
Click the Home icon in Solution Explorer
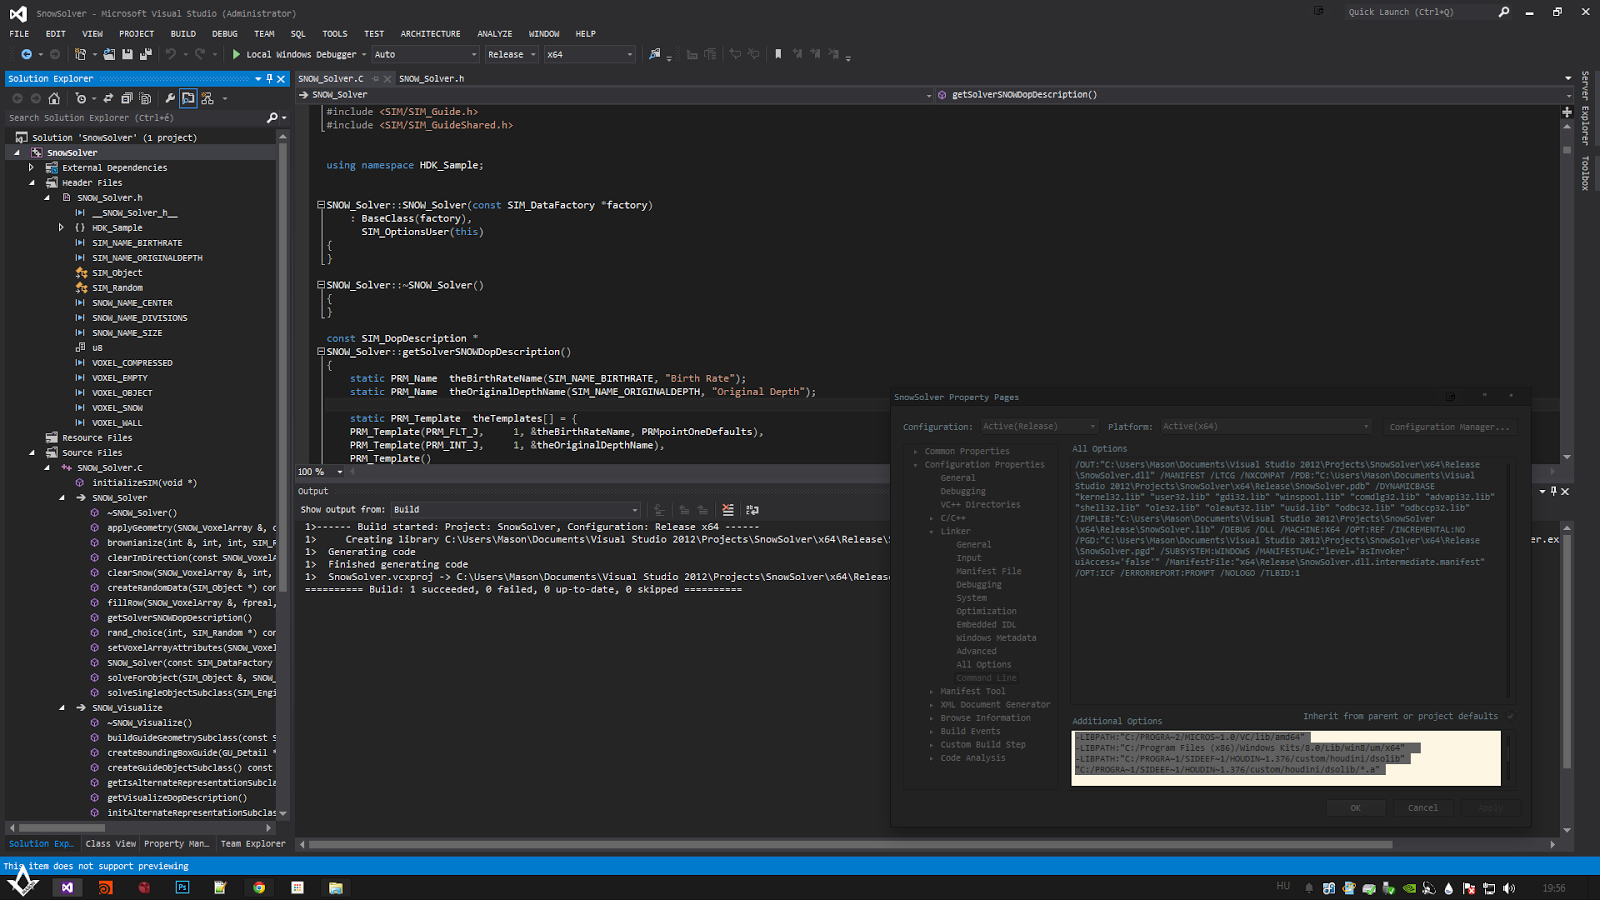pyautogui.click(x=54, y=99)
